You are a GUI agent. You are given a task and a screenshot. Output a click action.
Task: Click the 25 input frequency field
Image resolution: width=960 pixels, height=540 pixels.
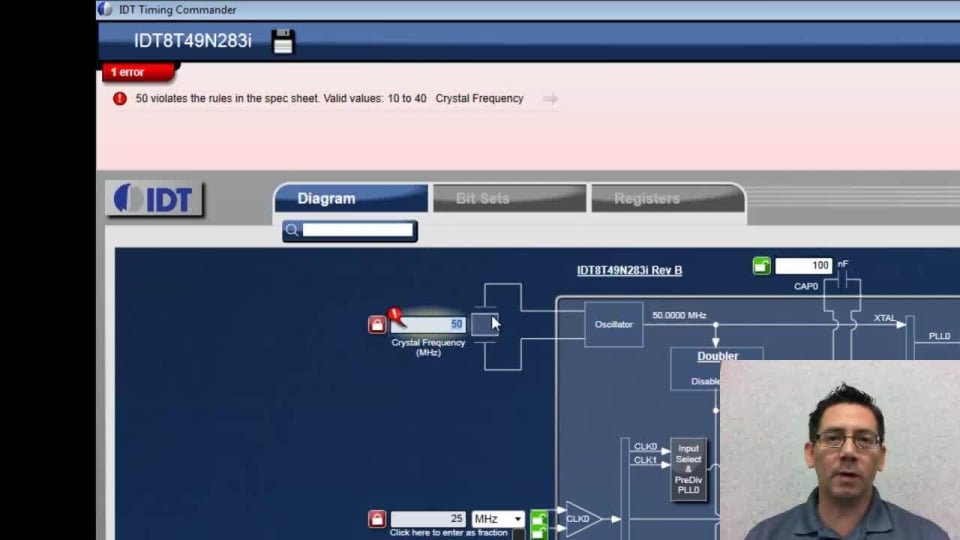tap(428, 519)
